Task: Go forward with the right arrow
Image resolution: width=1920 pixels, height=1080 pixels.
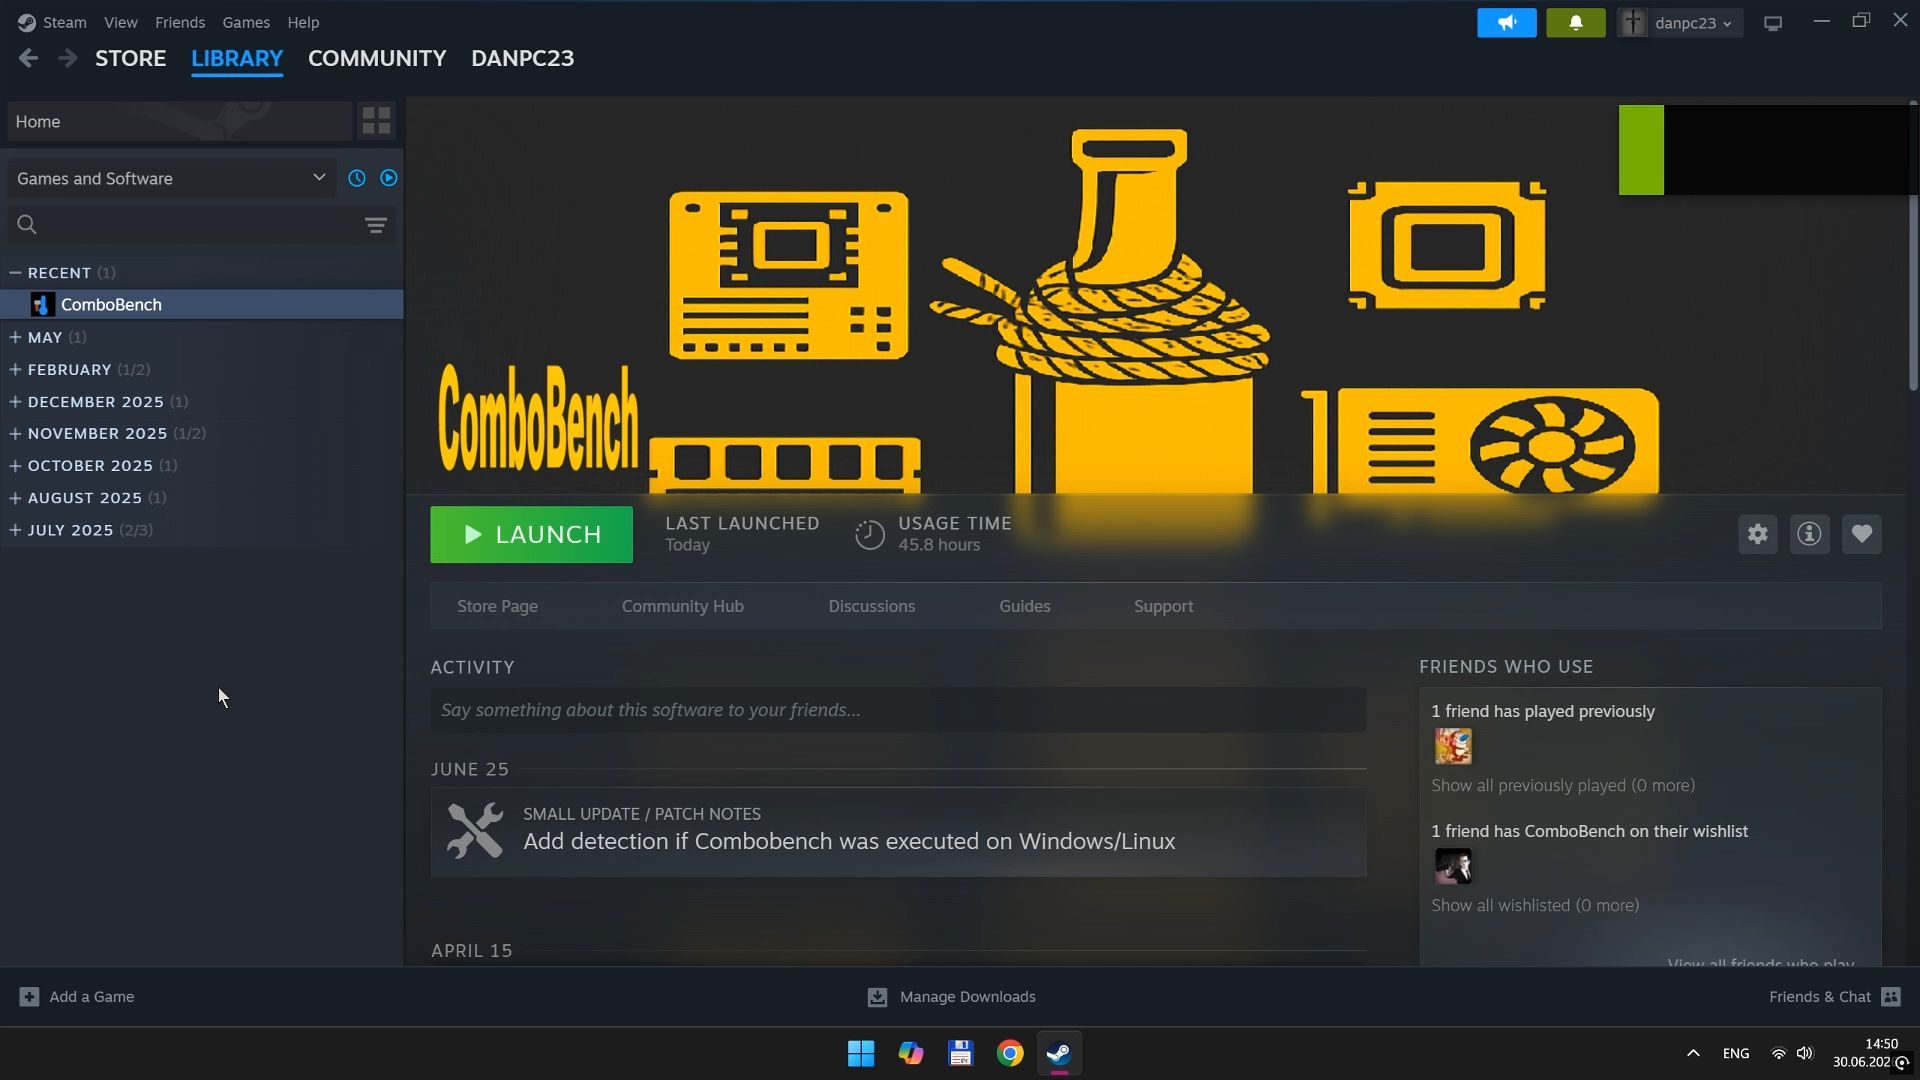Action: coord(67,58)
